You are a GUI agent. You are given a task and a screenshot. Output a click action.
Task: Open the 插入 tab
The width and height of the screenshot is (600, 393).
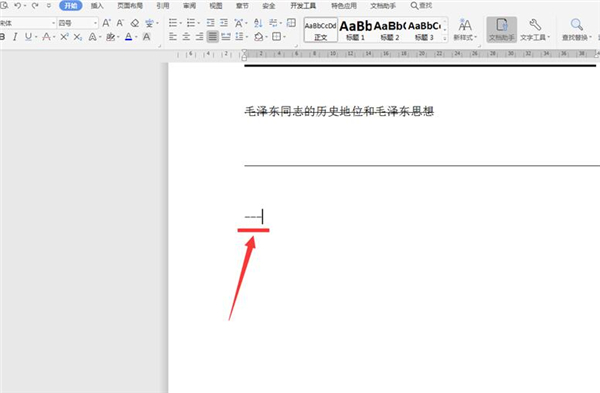click(x=97, y=5)
